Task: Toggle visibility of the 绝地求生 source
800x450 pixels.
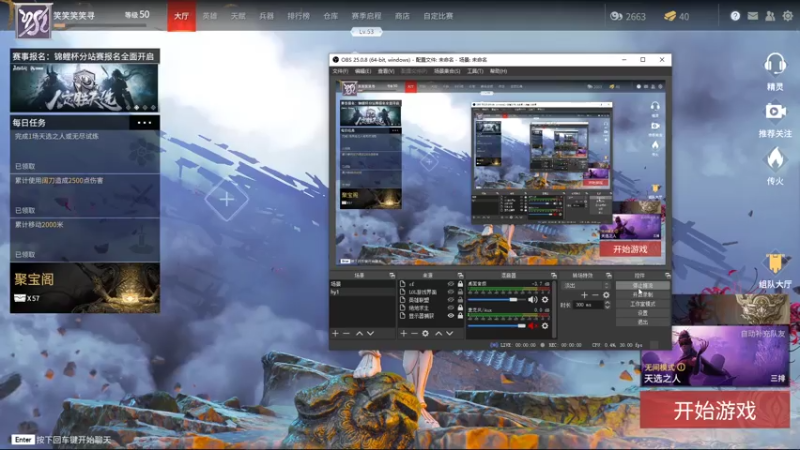Action: (x=451, y=308)
